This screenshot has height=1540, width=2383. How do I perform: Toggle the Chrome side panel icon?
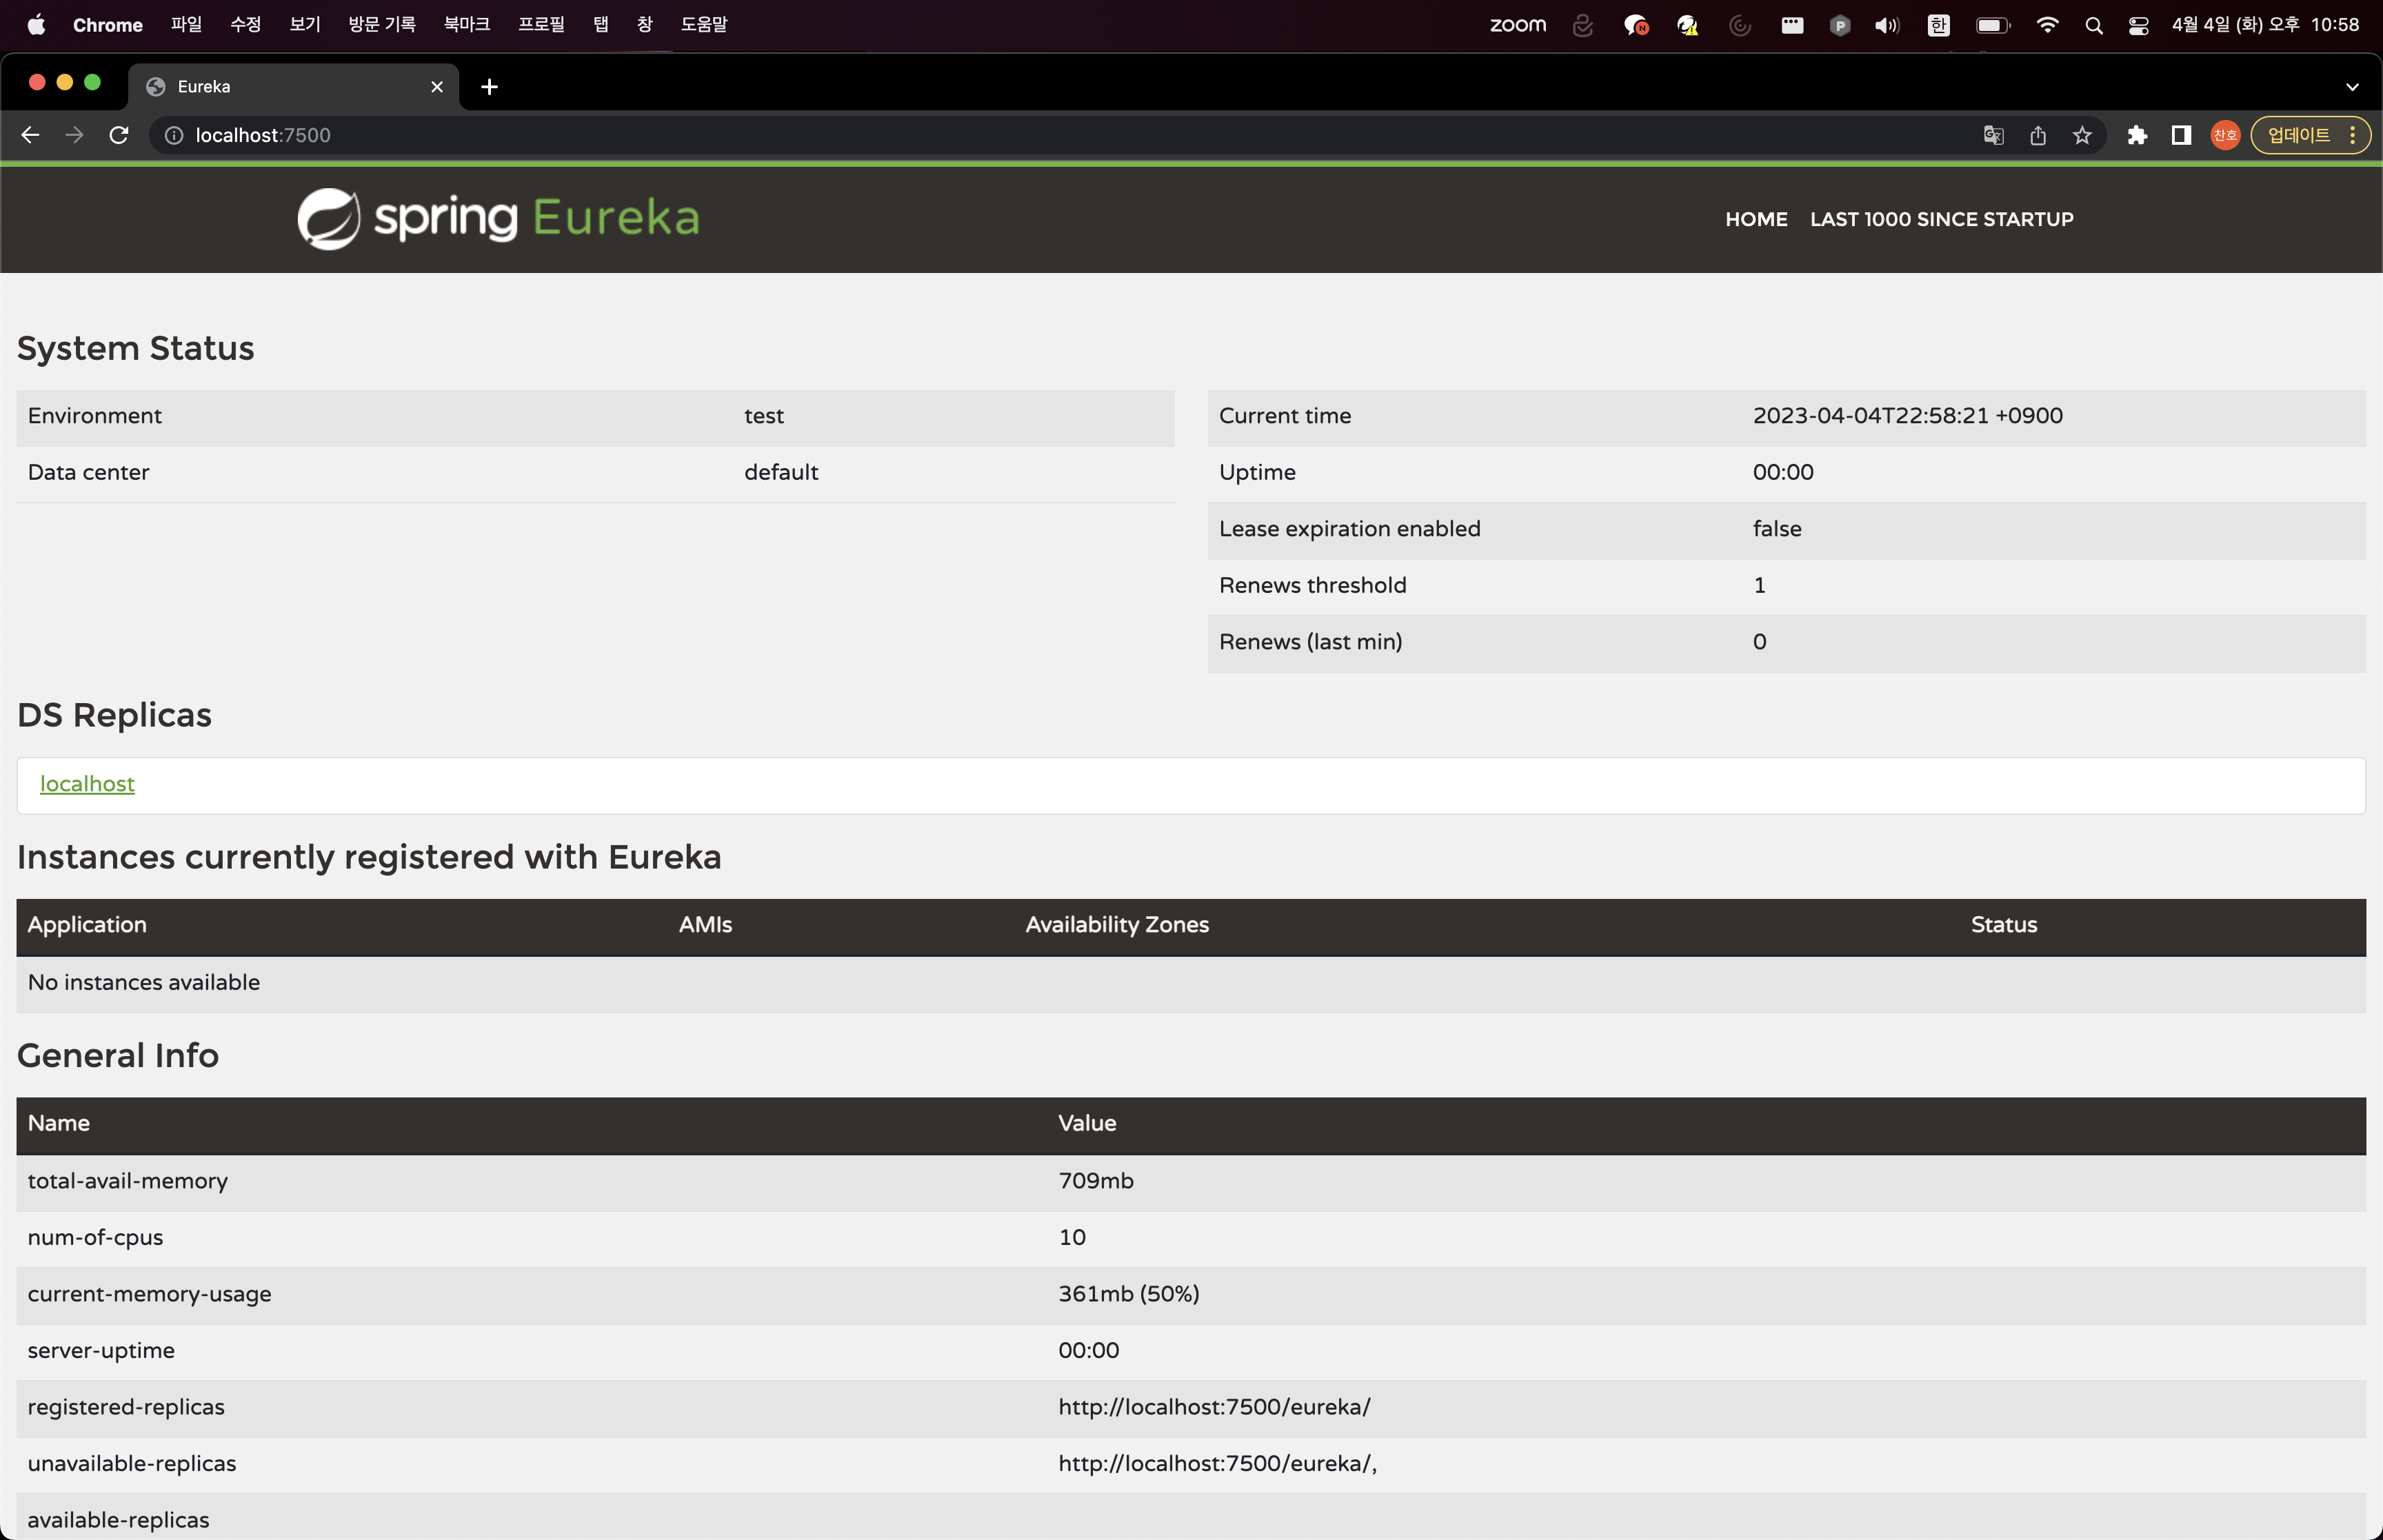[2181, 135]
